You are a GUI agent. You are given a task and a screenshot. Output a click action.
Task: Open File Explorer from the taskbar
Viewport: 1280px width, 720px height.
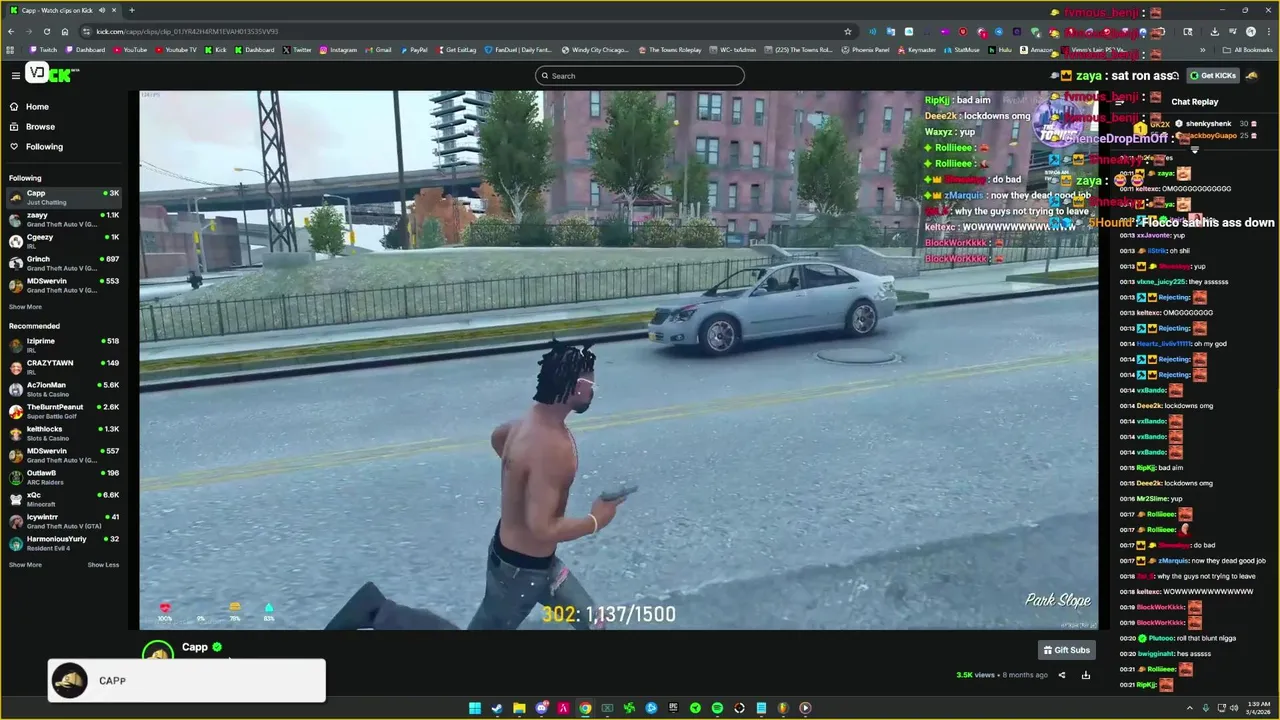click(x=519, y=708)
